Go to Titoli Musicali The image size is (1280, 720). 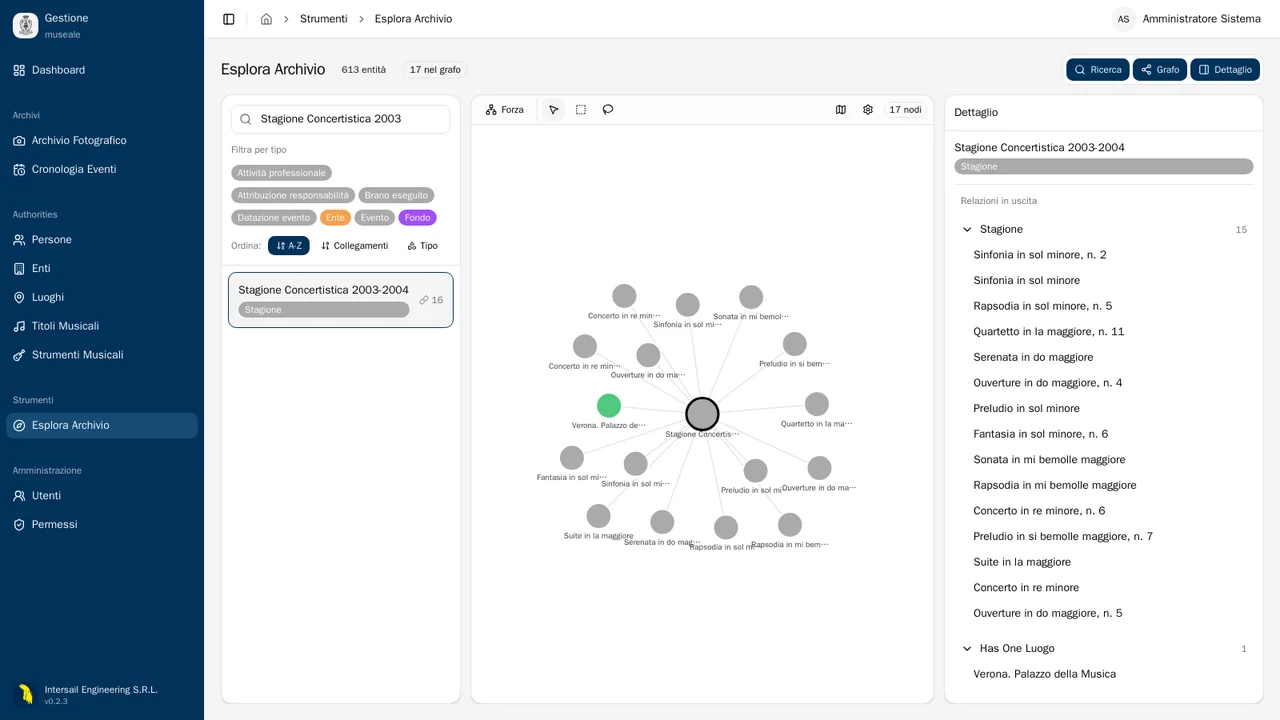tap(101, 326)
